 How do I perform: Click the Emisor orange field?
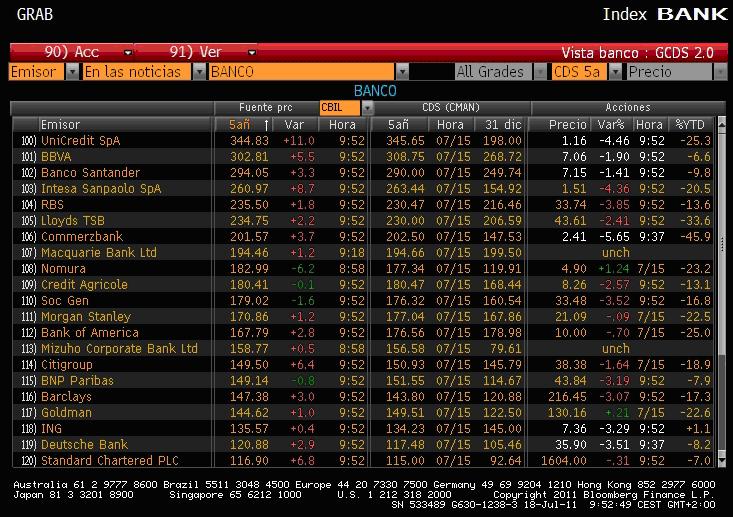36,72
